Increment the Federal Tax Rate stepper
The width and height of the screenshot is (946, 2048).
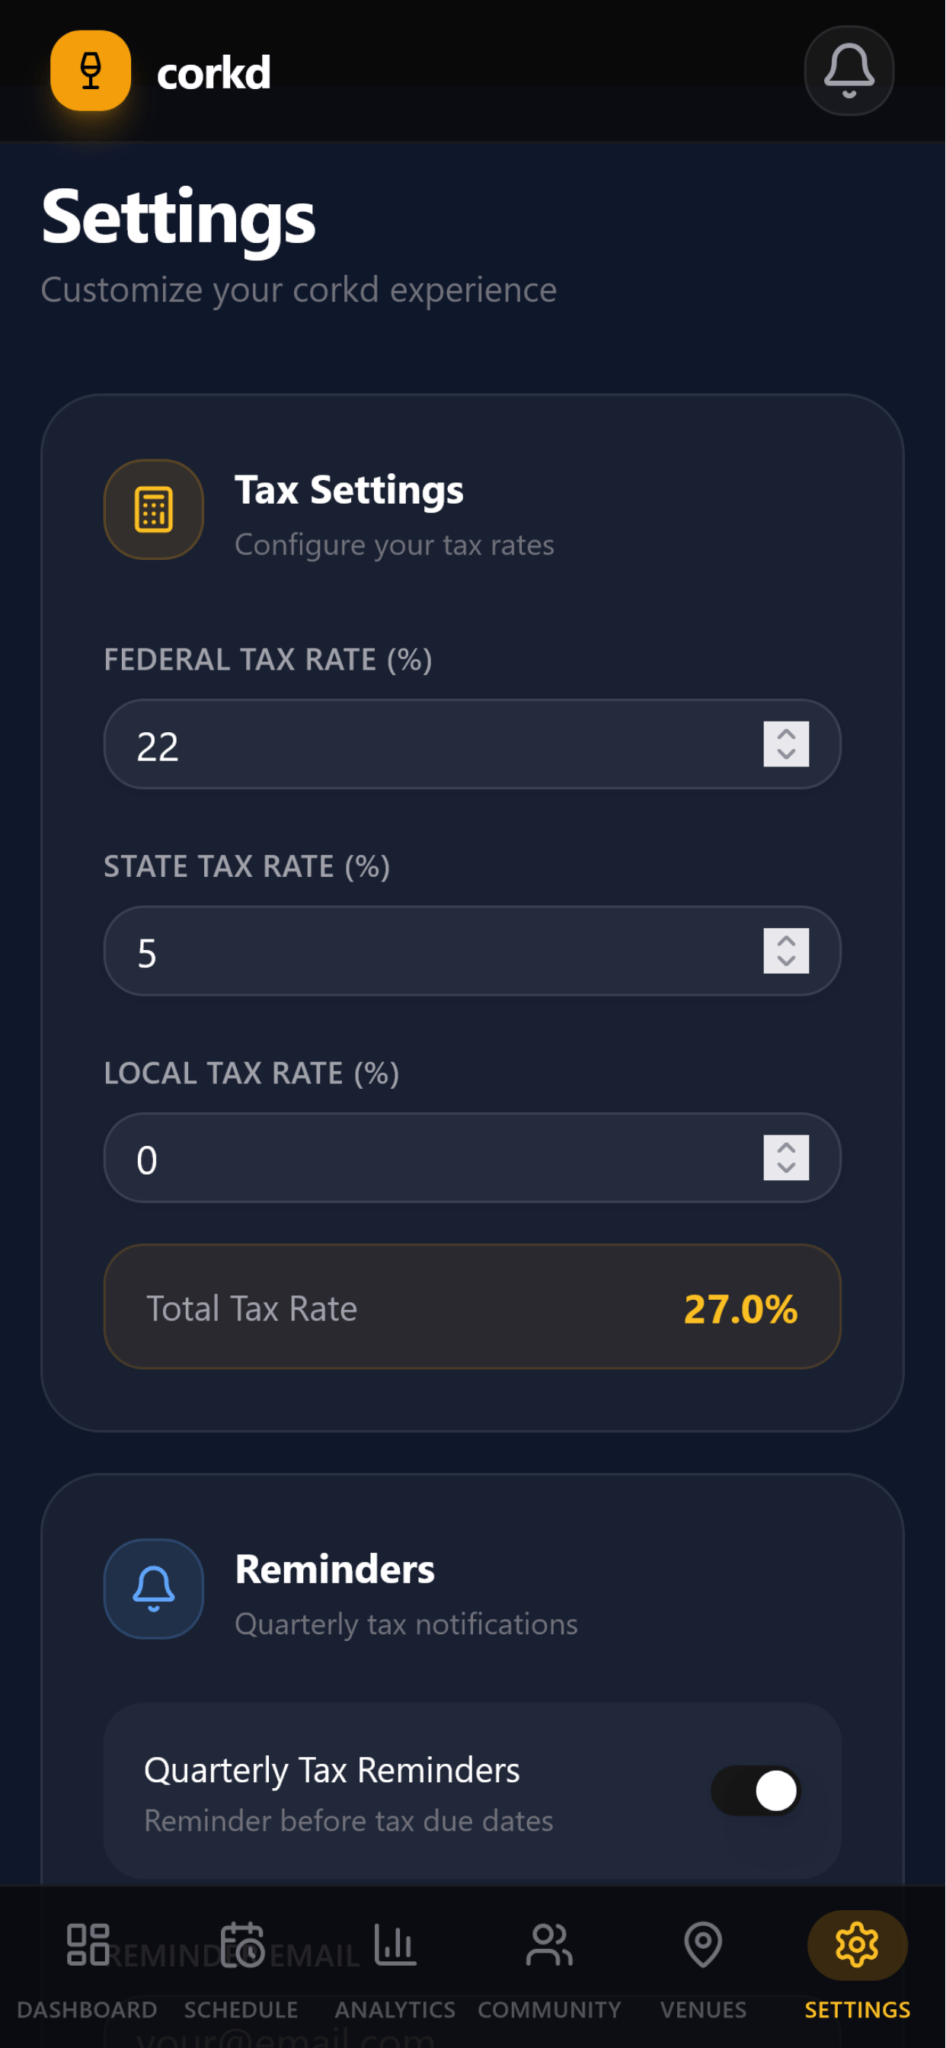tap(787, 734)
